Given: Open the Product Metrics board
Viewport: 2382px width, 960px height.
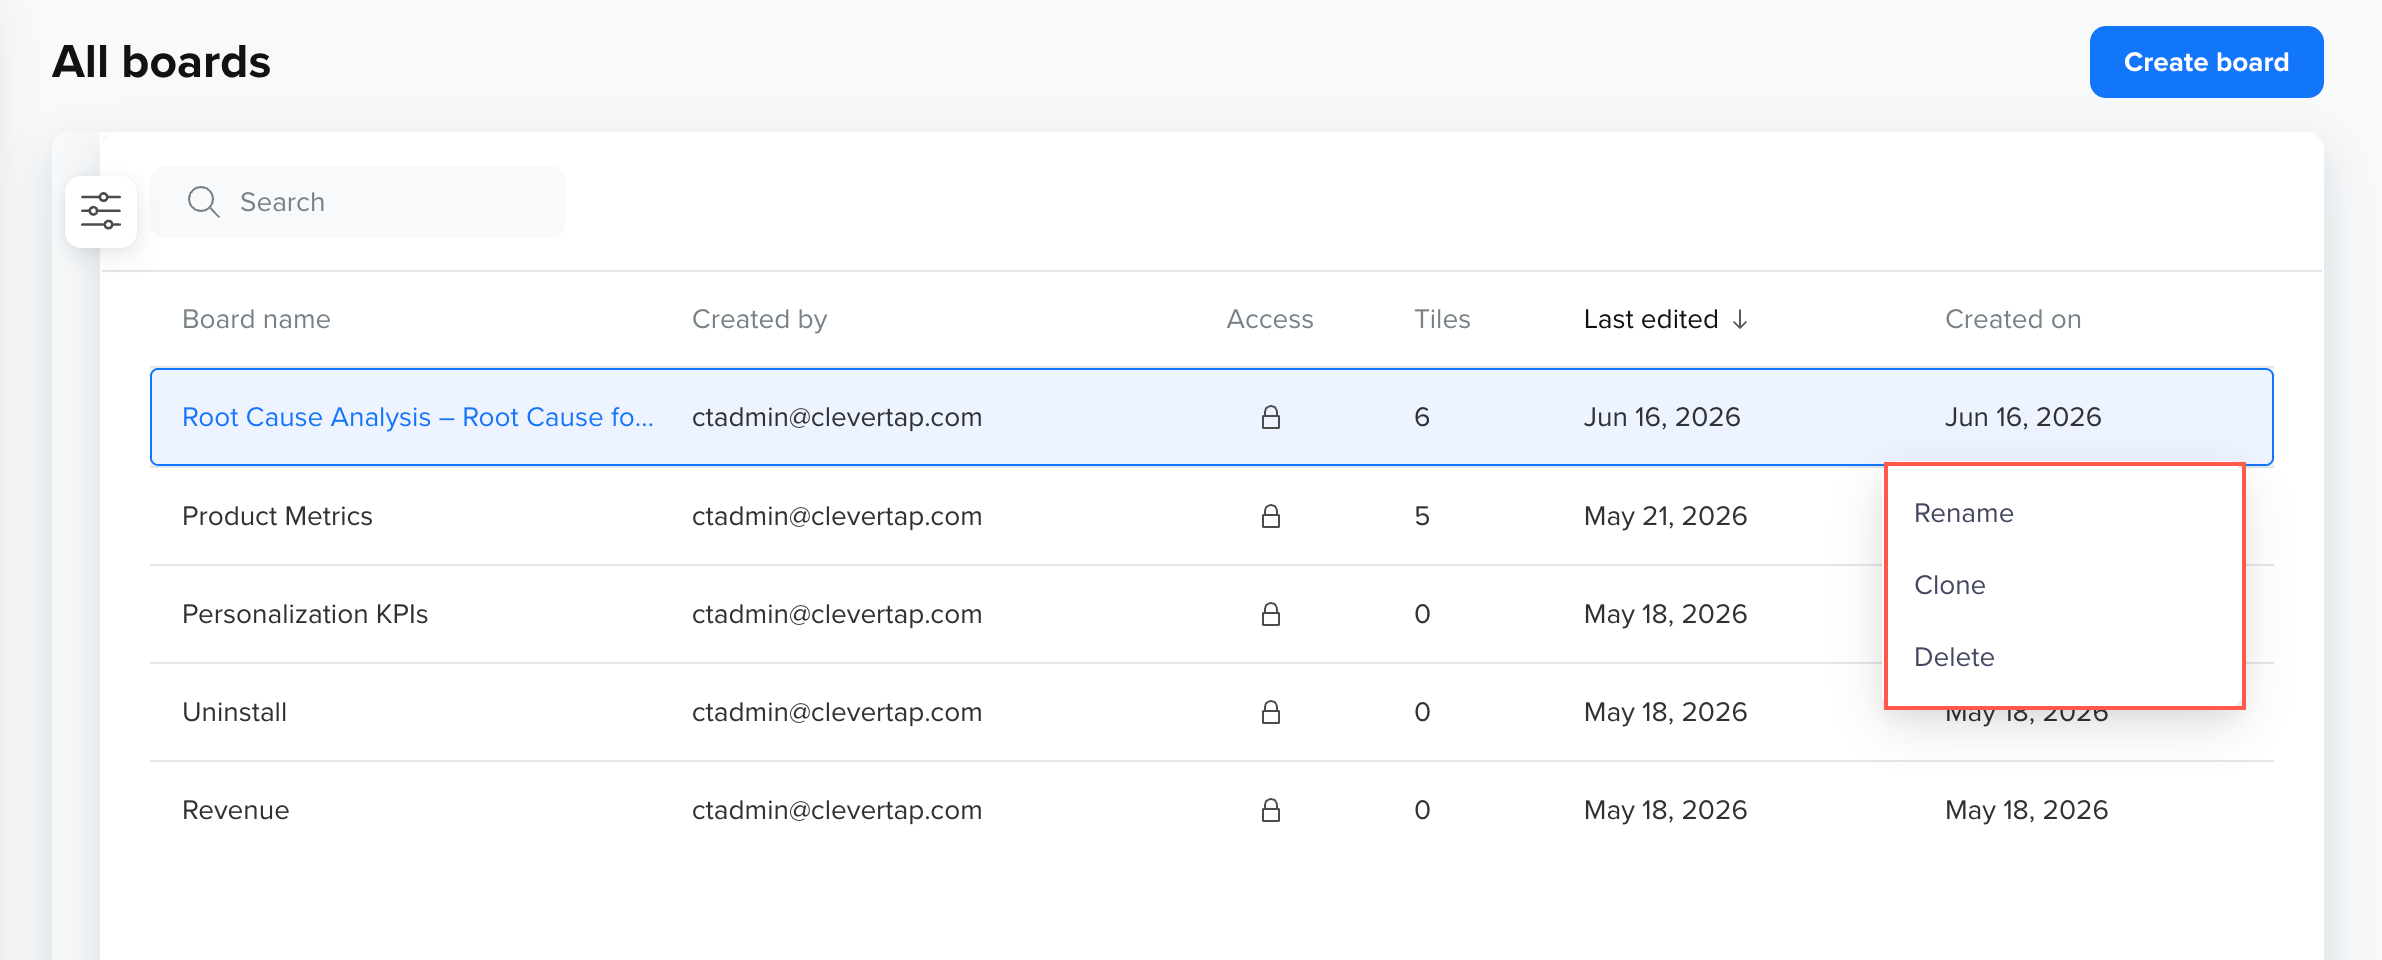Looking at the screenshot, I should (x=277, y=516).
